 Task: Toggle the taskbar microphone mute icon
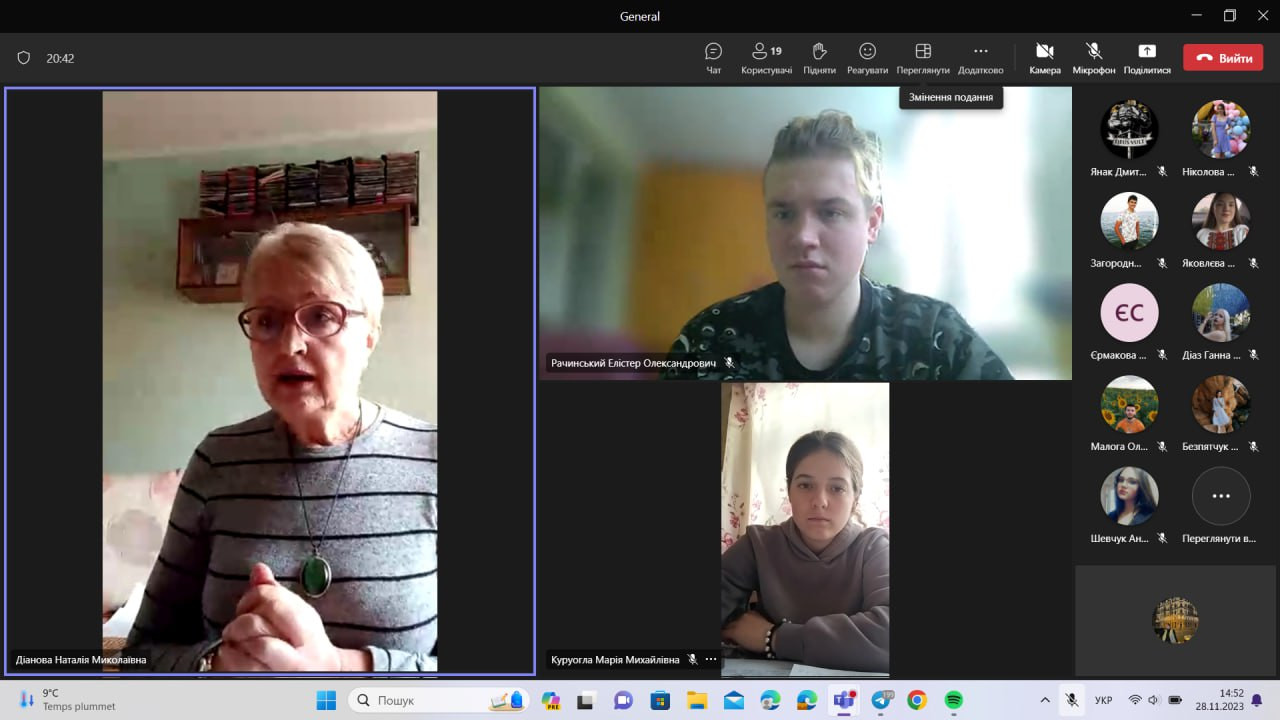click(x=1071, y=700)
